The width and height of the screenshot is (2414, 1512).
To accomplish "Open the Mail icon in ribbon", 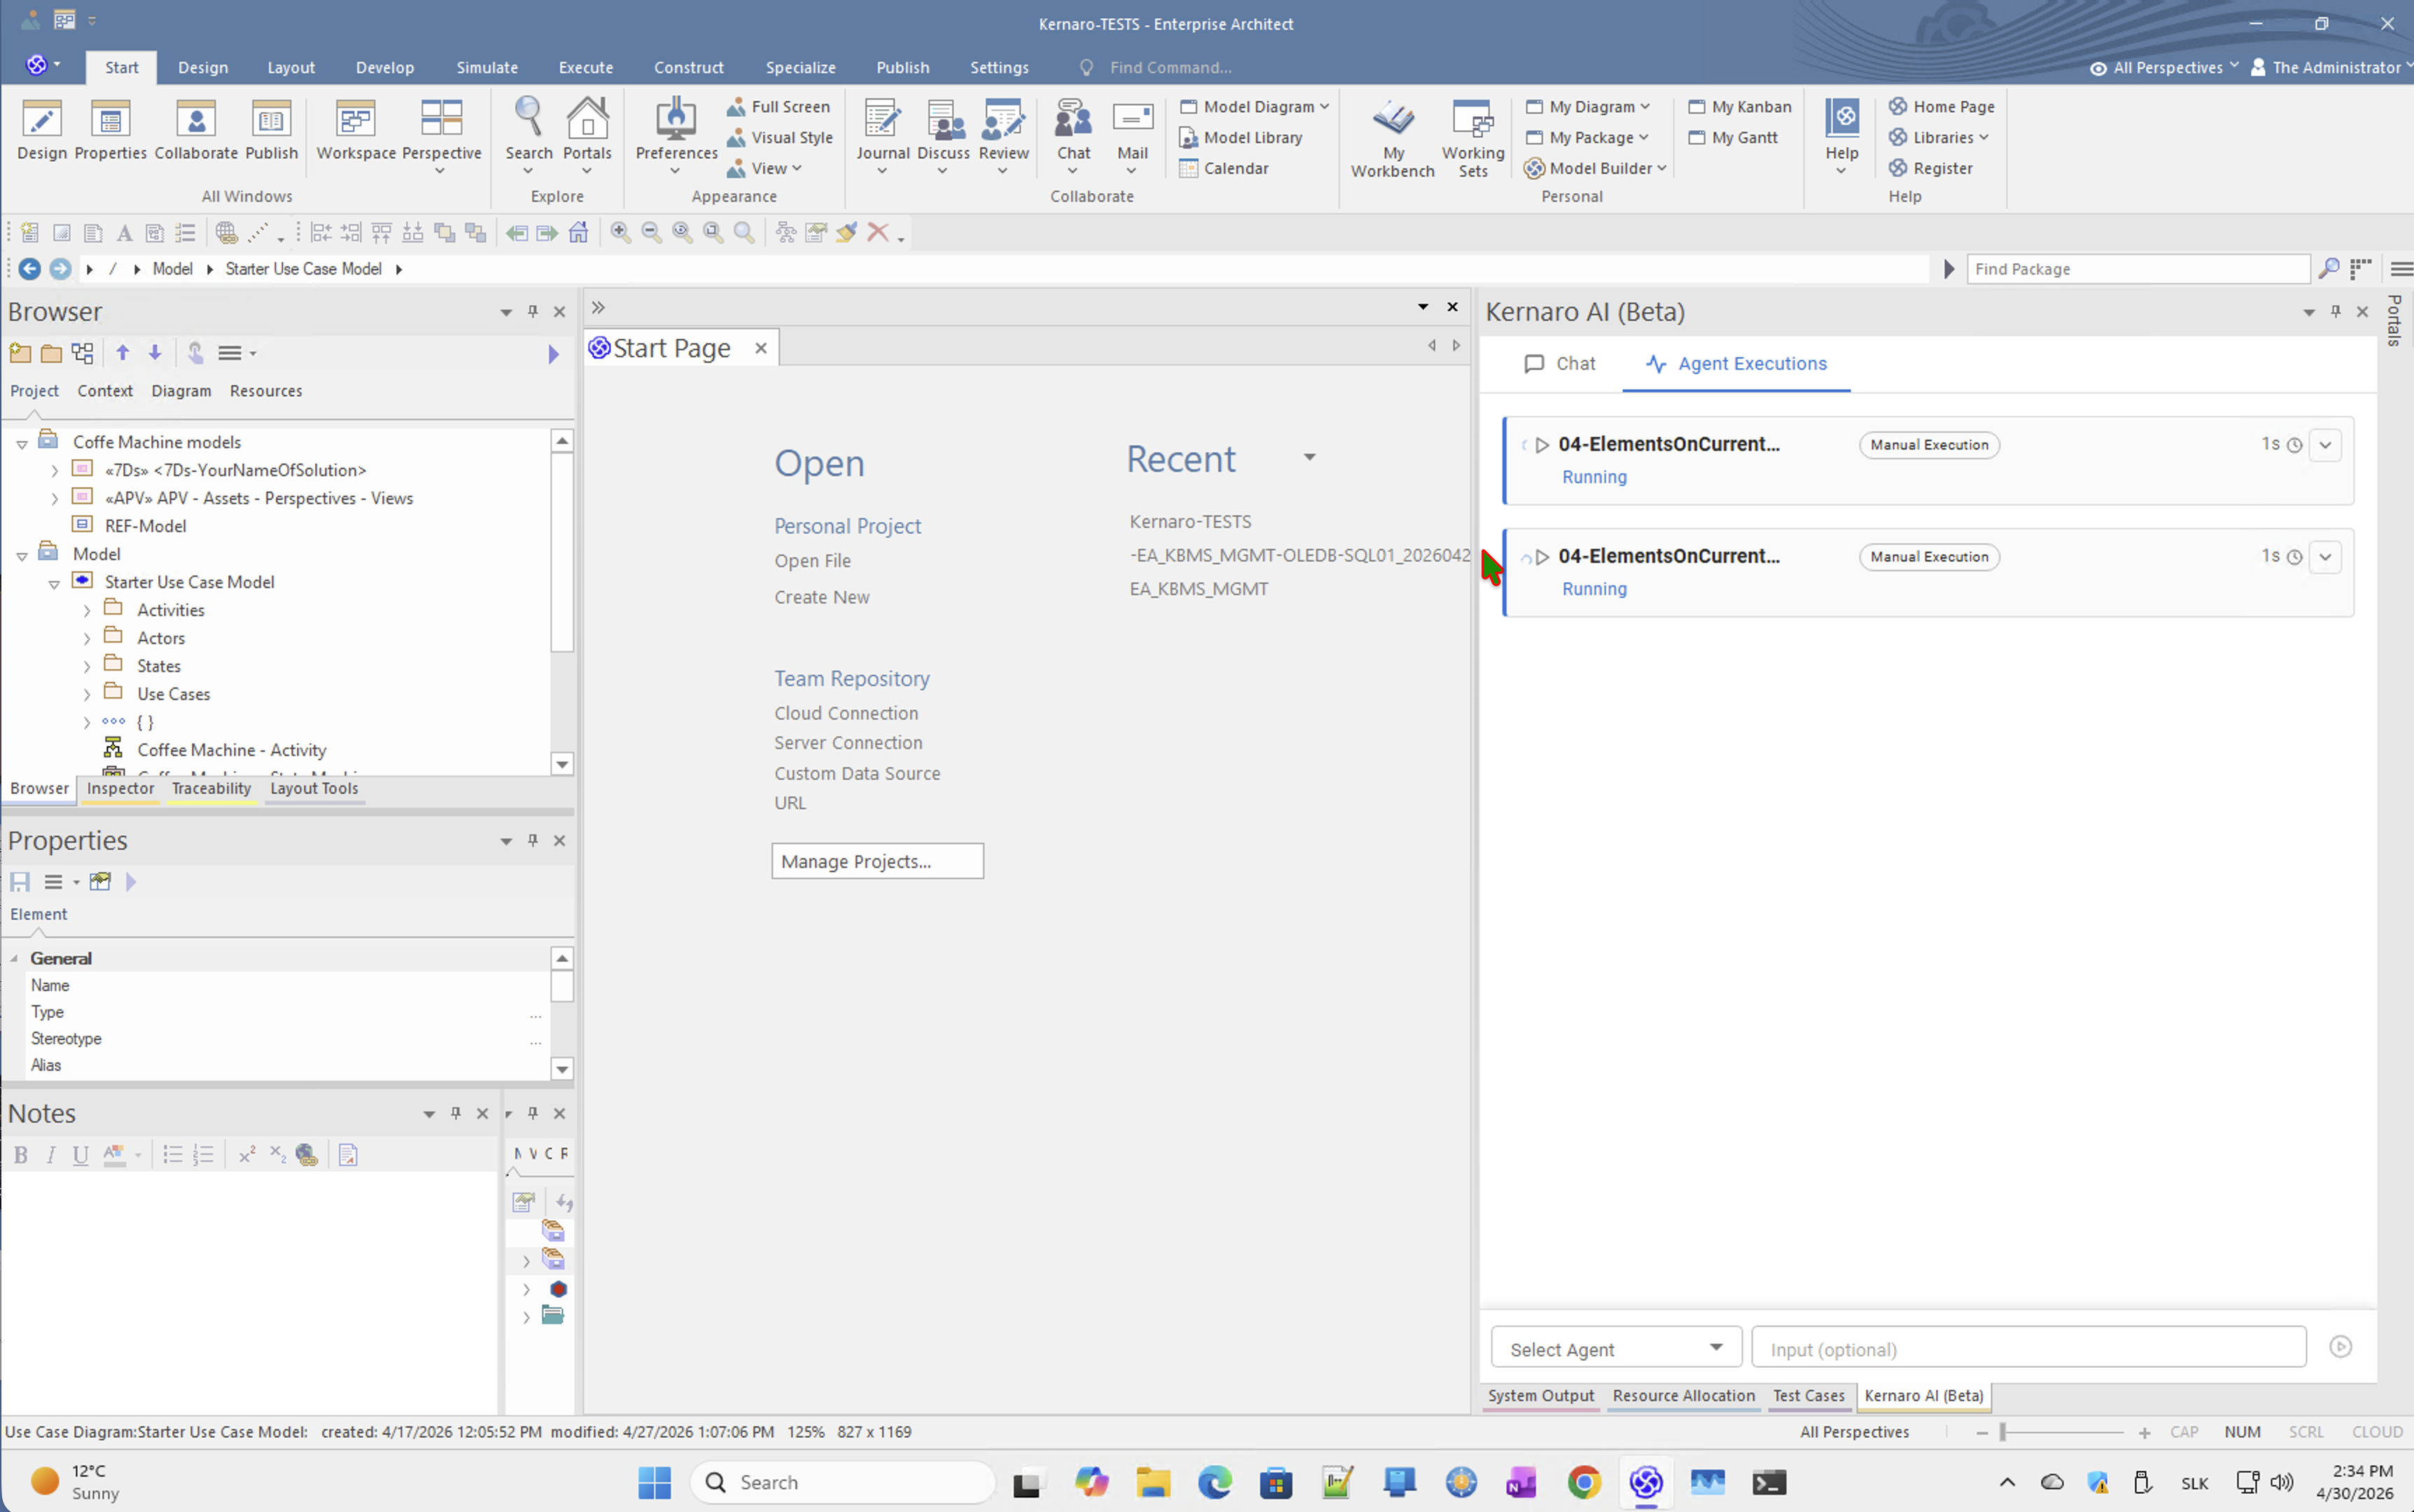I will coord(1132,136).
